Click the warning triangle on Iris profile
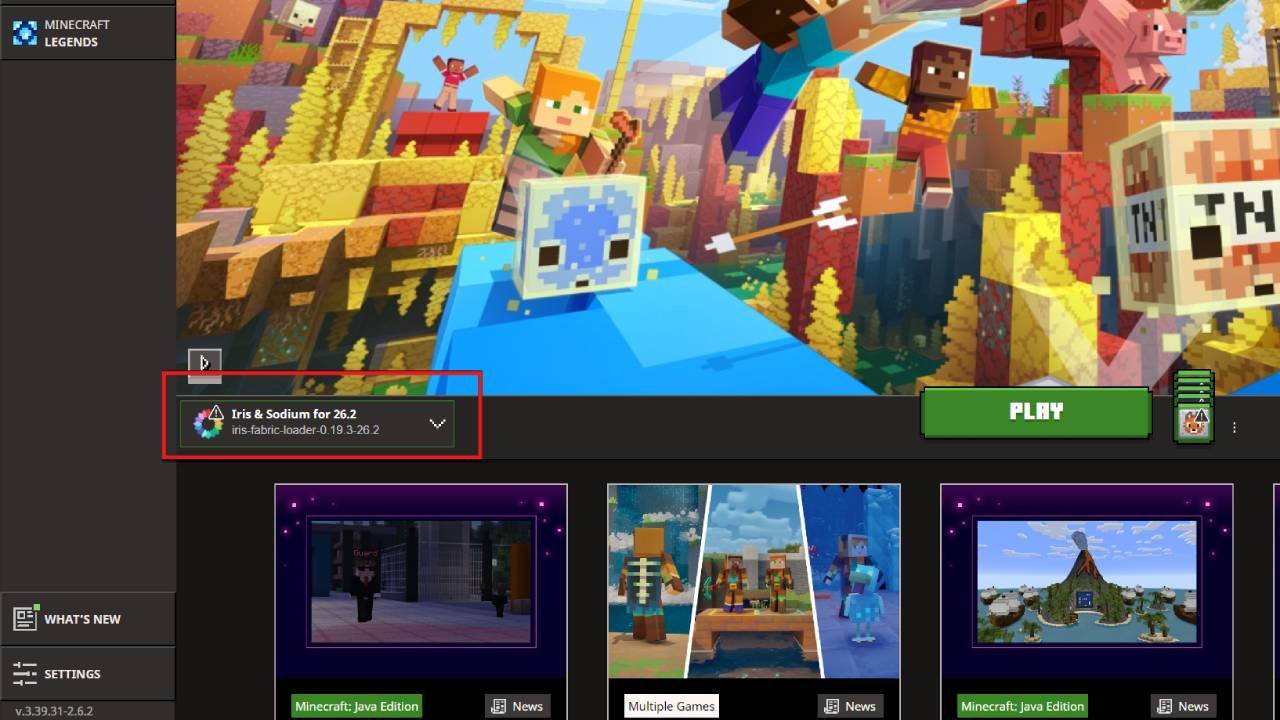1280x720 pixels. 216,412
